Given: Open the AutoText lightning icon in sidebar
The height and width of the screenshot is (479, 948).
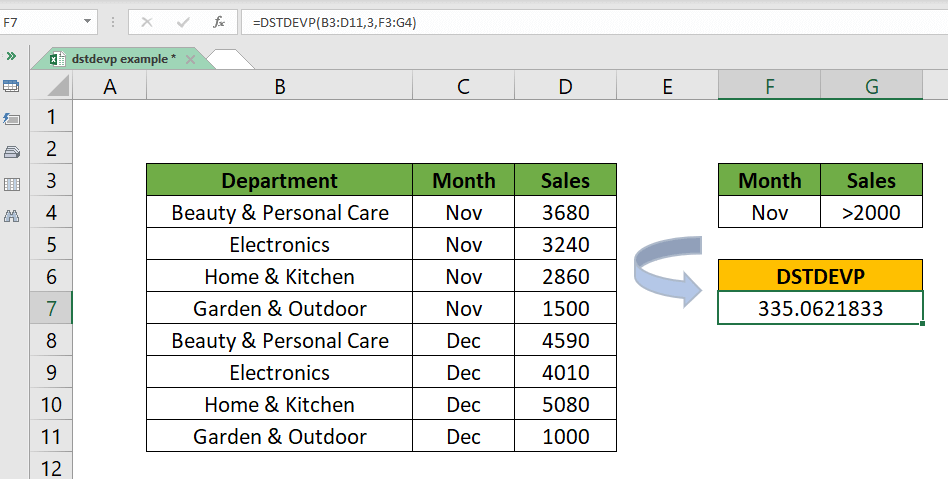Looking at the screenshot, I should click(x=11, y=120).
